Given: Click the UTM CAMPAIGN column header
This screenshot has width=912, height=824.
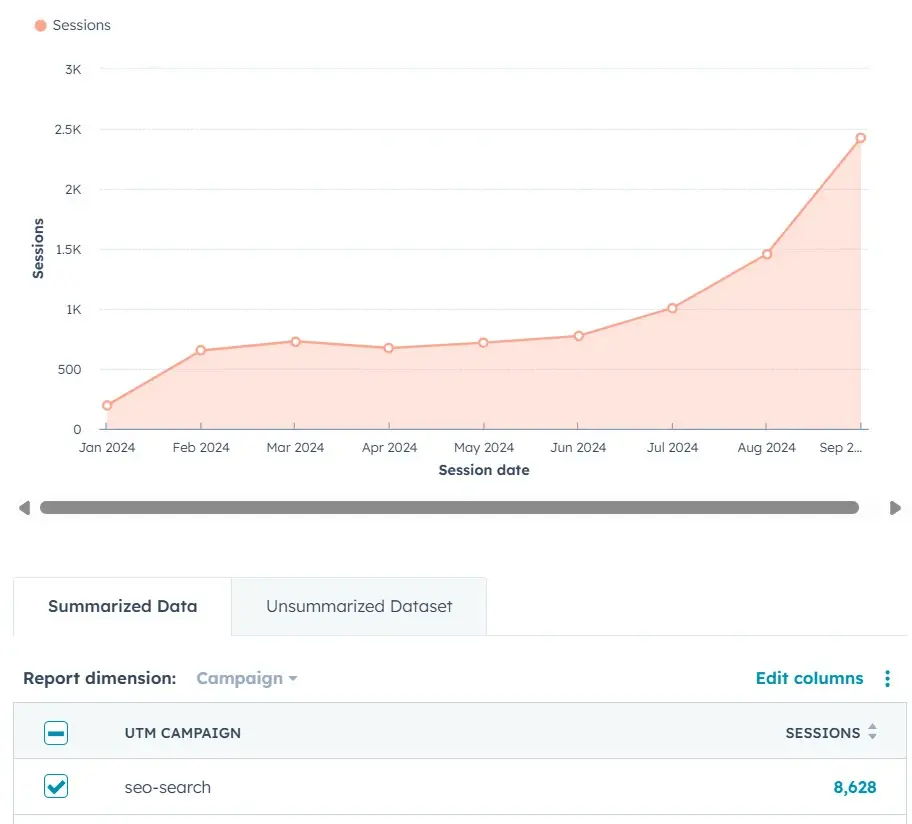Looking at the screenshot, I should 183,733.
